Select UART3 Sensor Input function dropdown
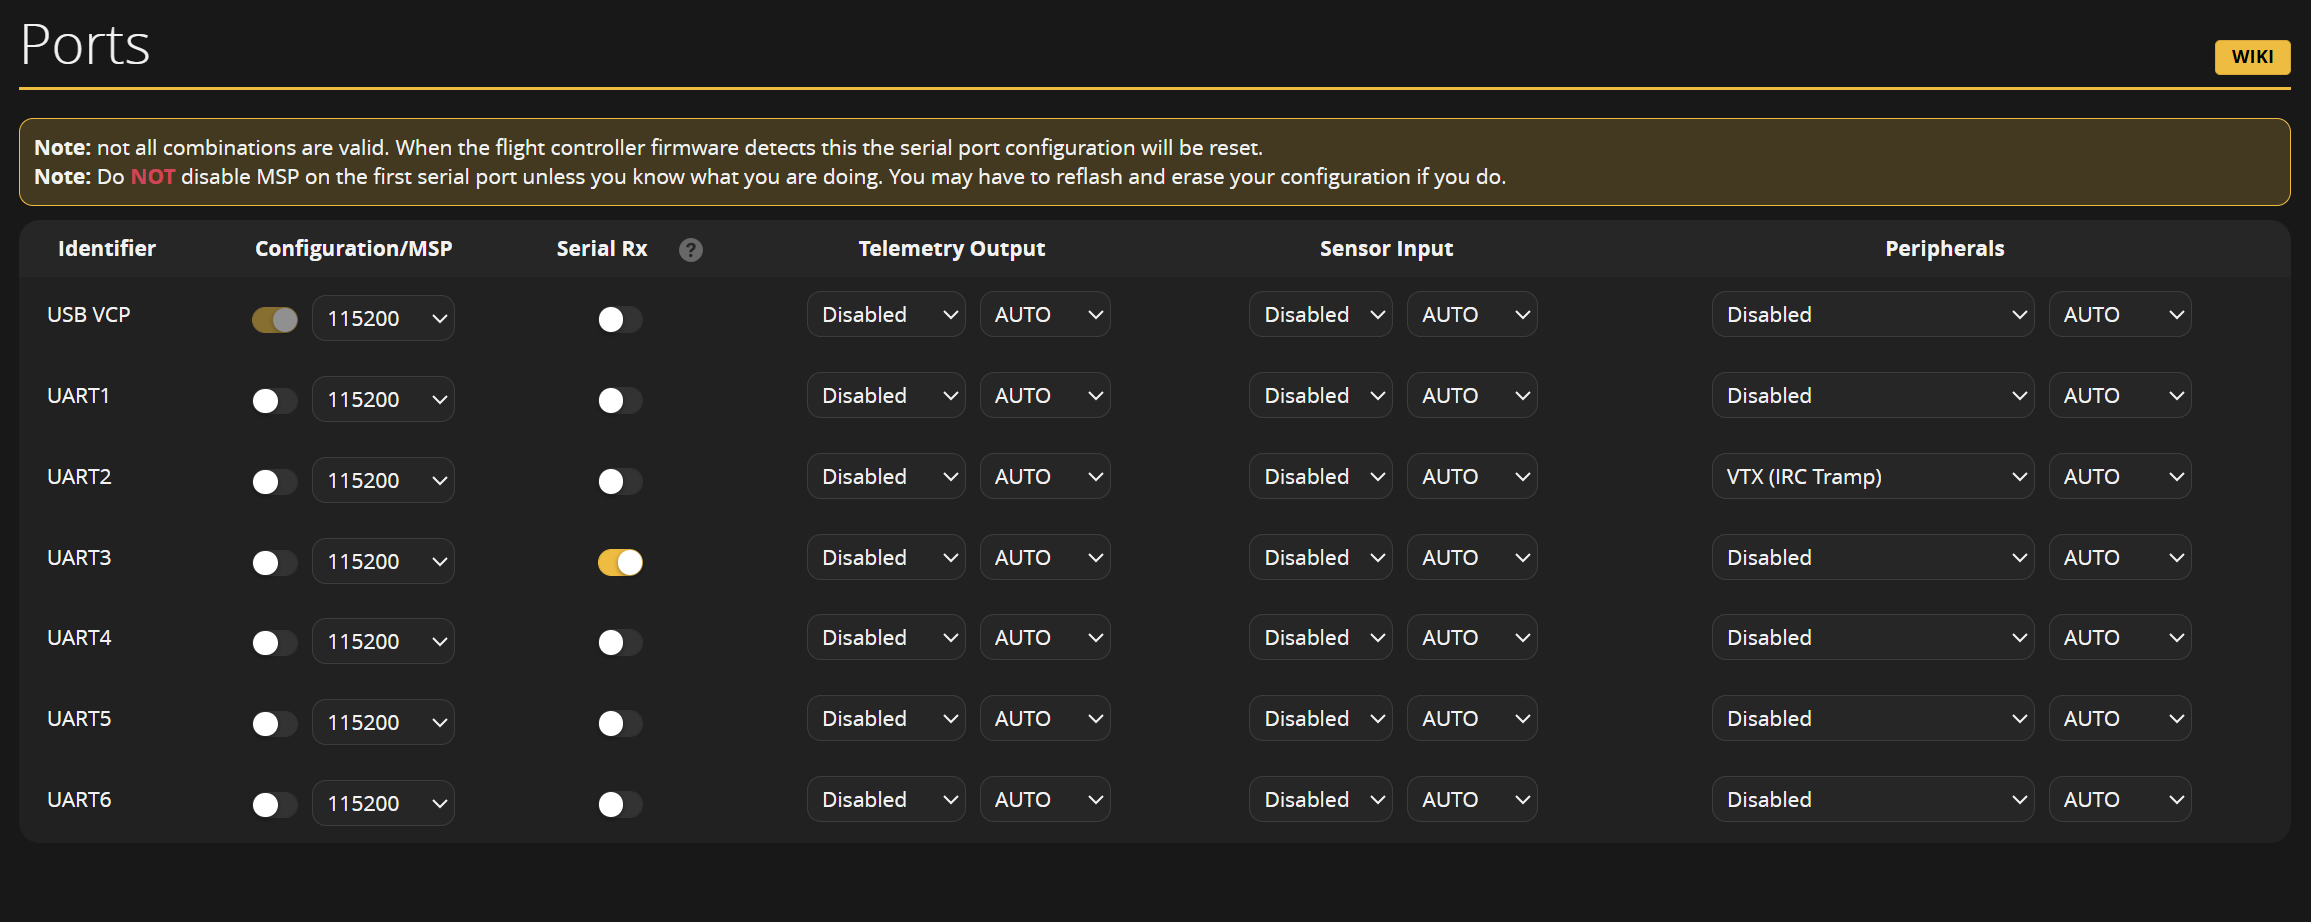 [x=1320, y=558]
